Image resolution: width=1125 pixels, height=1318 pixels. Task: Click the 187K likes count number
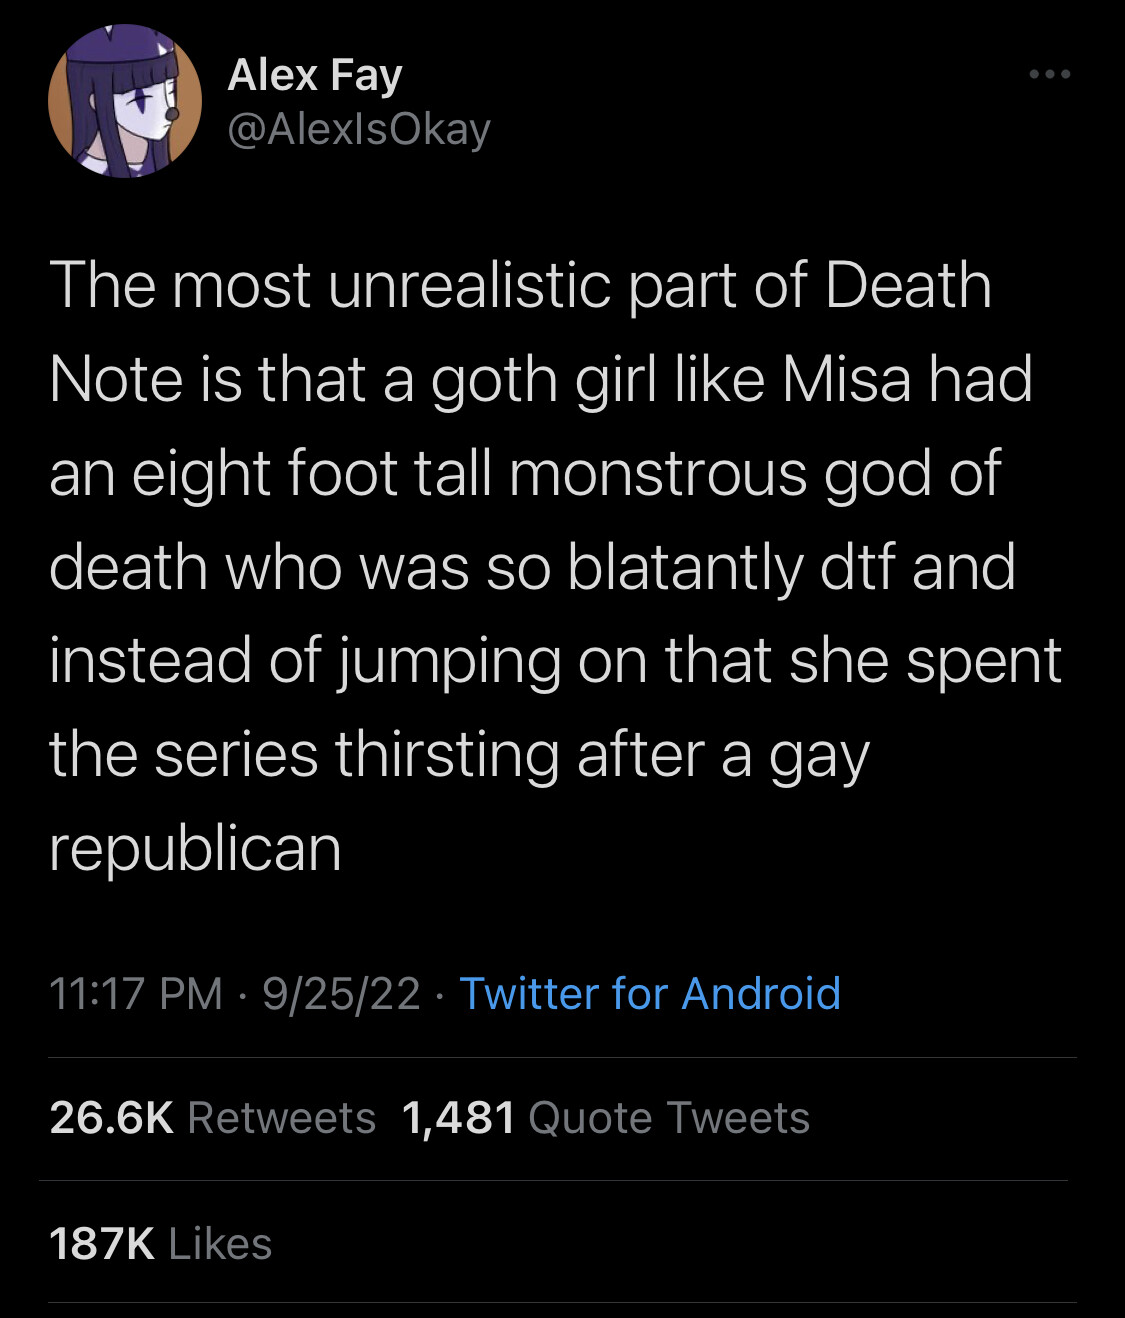tap(102, 1244)
